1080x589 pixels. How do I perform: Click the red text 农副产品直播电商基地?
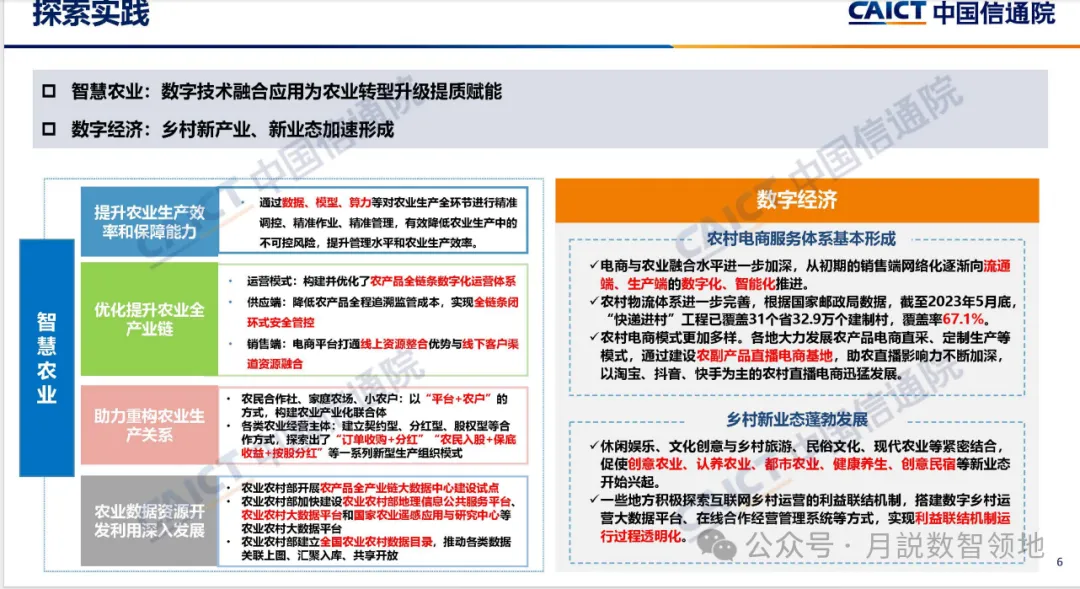(765, 356)
